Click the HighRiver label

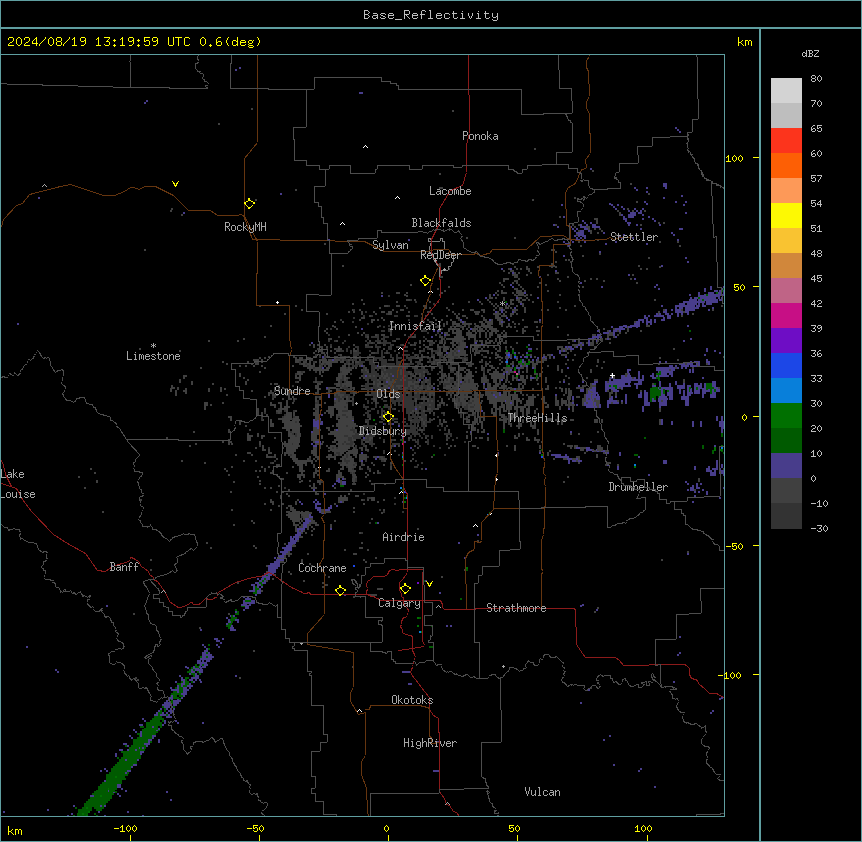coord(430,743)
